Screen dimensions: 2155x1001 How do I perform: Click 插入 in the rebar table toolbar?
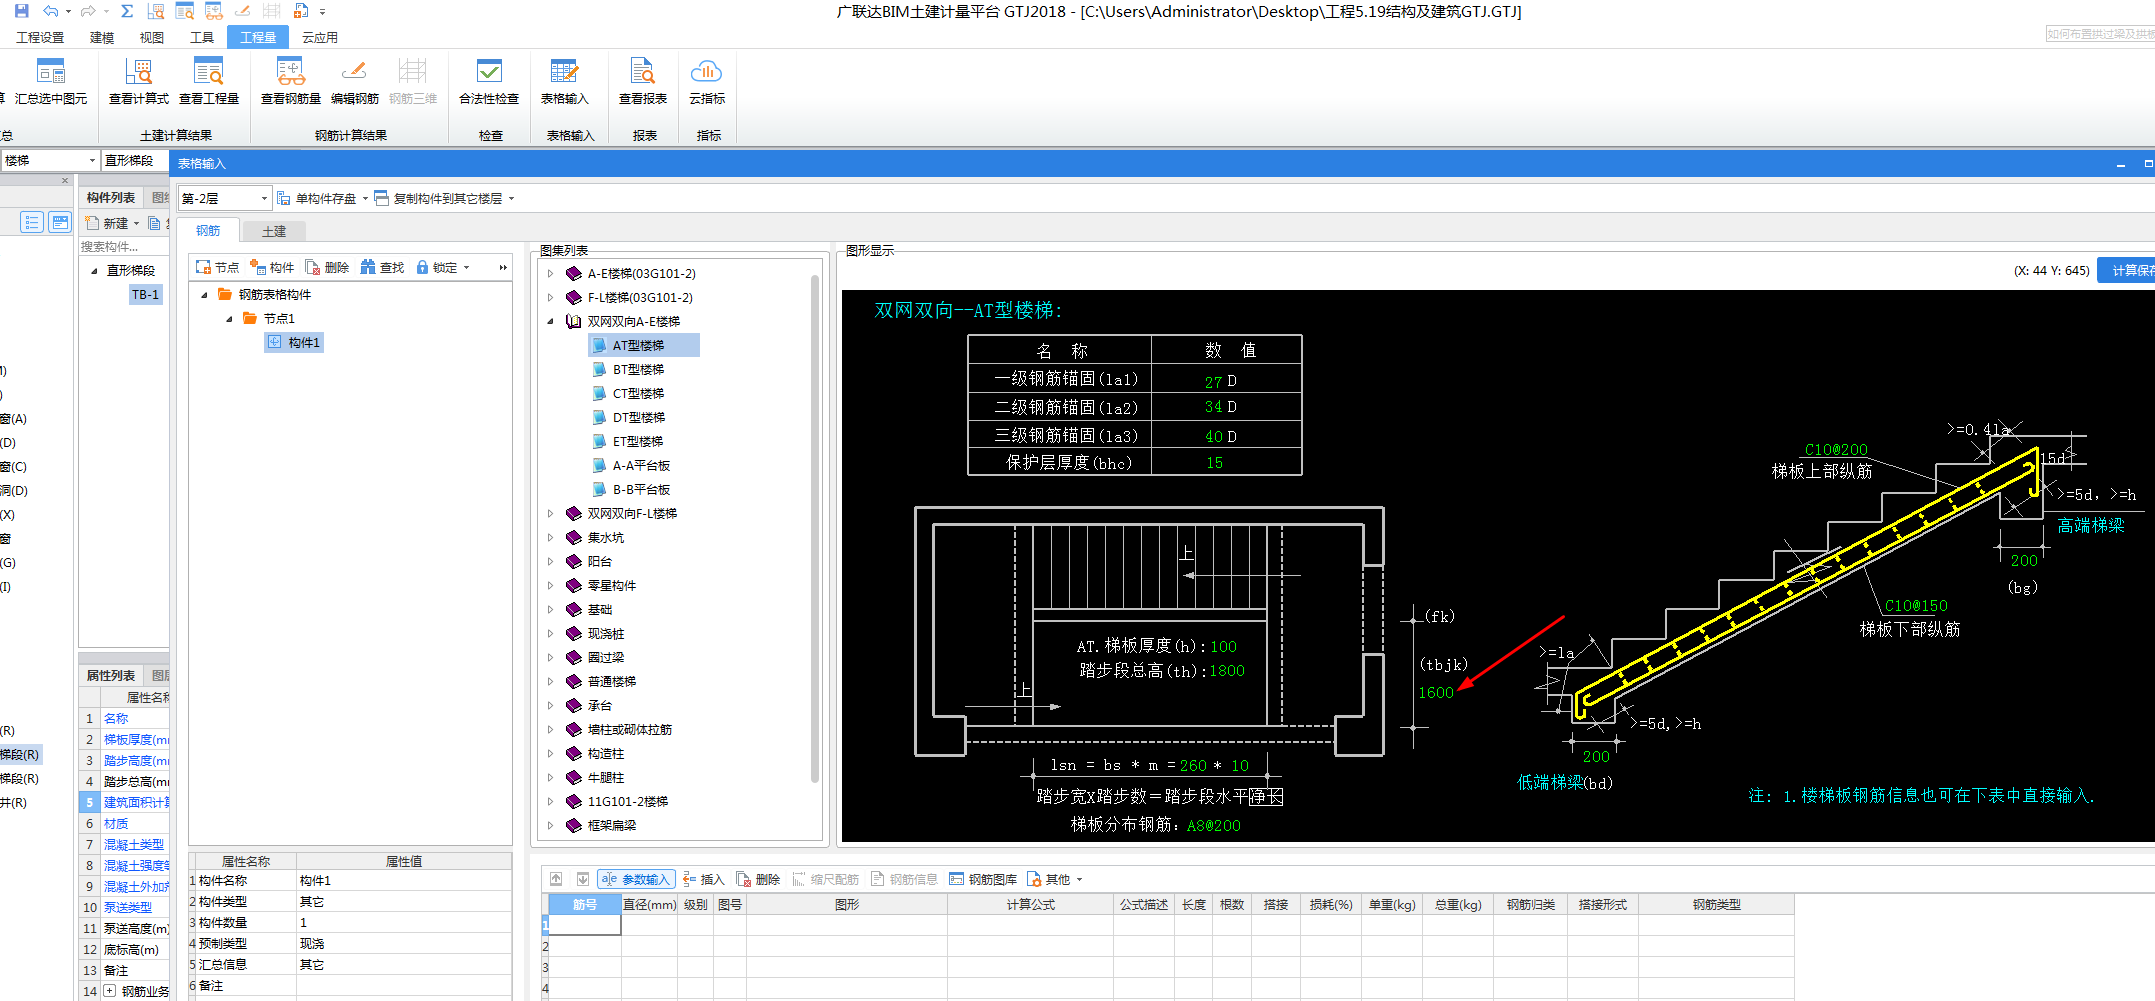pos(703,879)
